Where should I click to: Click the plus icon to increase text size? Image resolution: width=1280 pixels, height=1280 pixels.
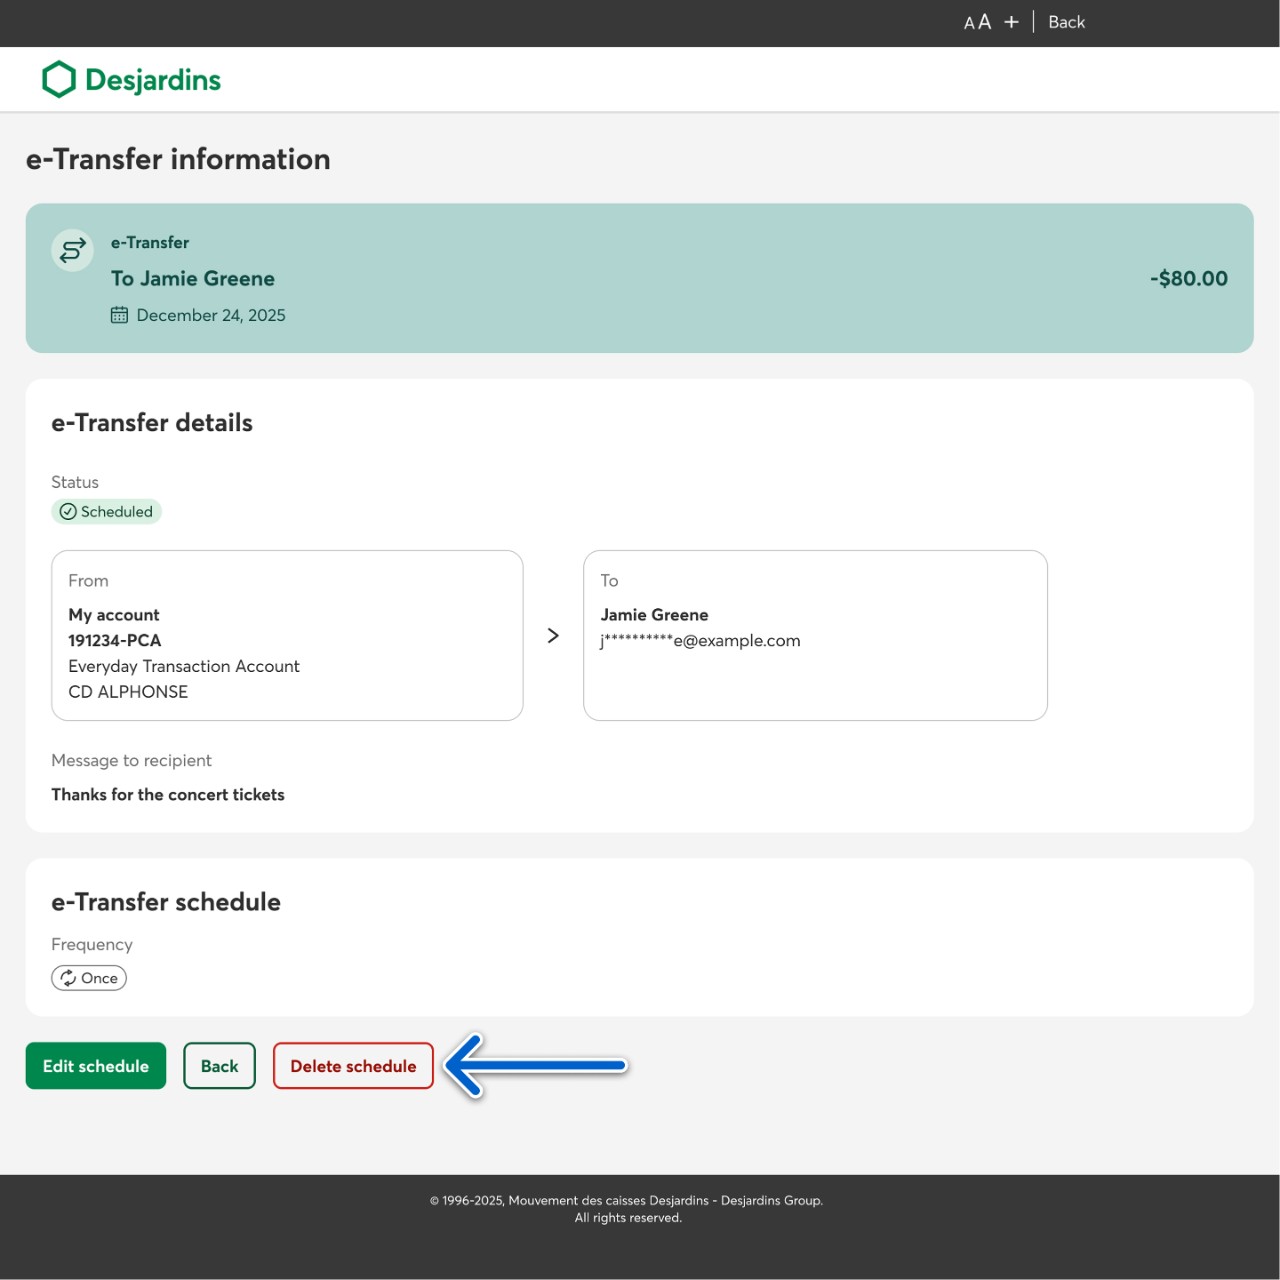click(1011, 22)
